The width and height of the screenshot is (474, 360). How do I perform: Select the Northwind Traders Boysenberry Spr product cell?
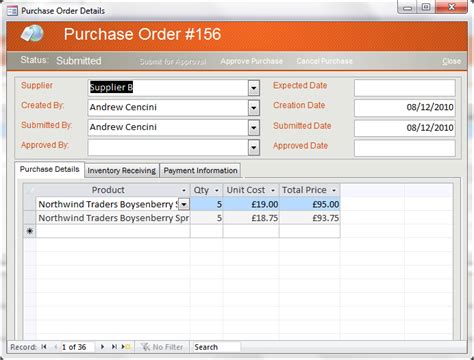pos(113,218)
